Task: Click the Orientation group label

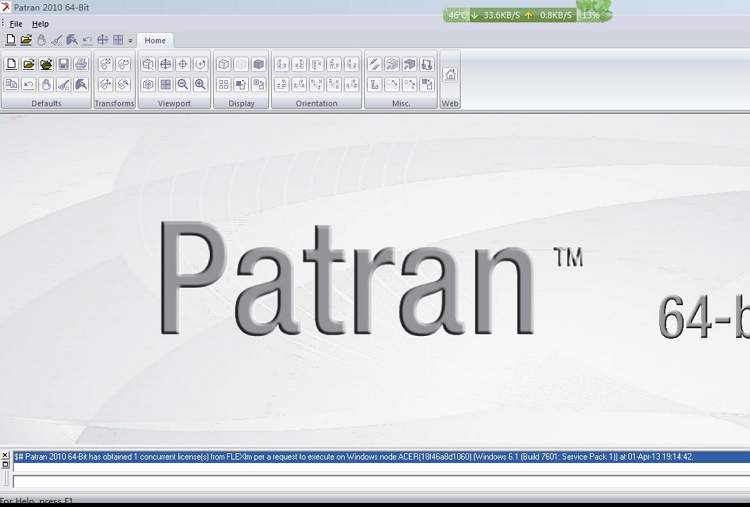Action: [x=316, y=103]
